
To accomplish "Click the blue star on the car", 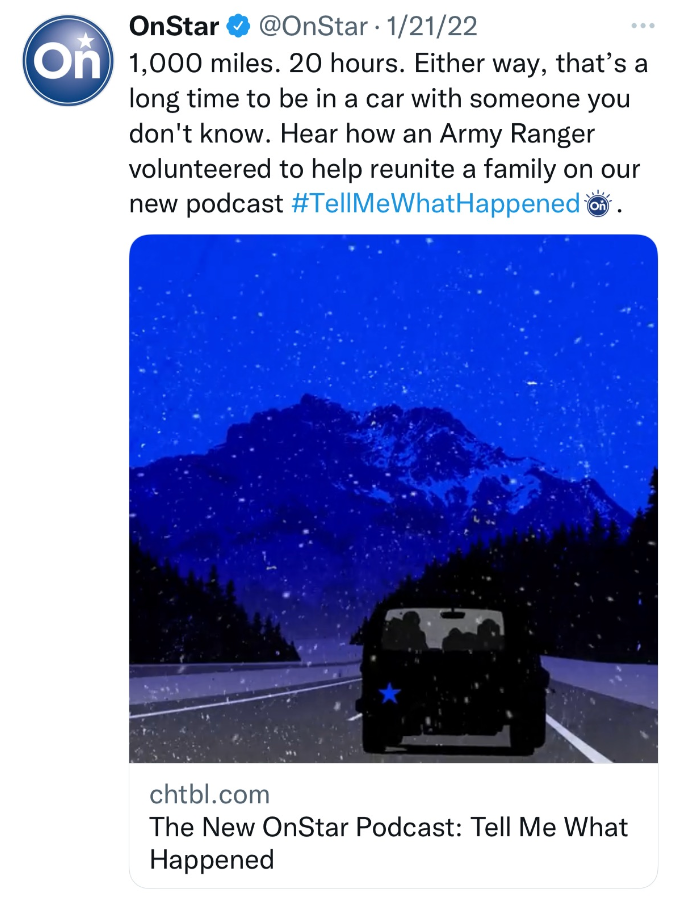I will click(389, 692).
